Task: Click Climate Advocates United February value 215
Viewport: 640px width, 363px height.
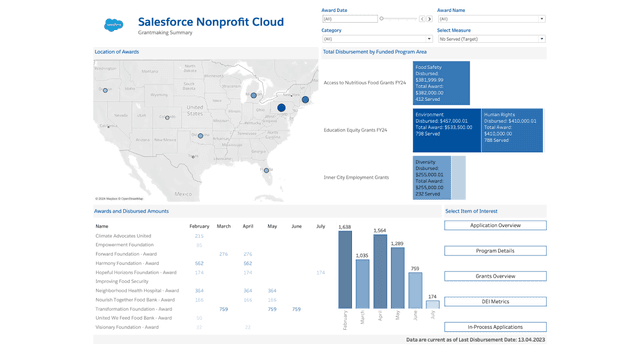Action: [x=199, y=236]
